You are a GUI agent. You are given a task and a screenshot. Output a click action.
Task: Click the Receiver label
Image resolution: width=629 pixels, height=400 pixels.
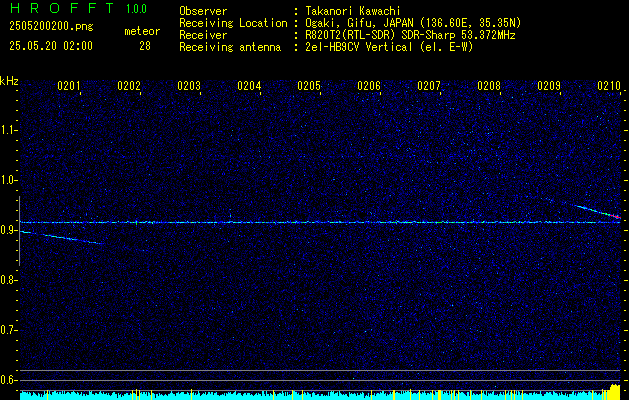[x=203, y=35]
